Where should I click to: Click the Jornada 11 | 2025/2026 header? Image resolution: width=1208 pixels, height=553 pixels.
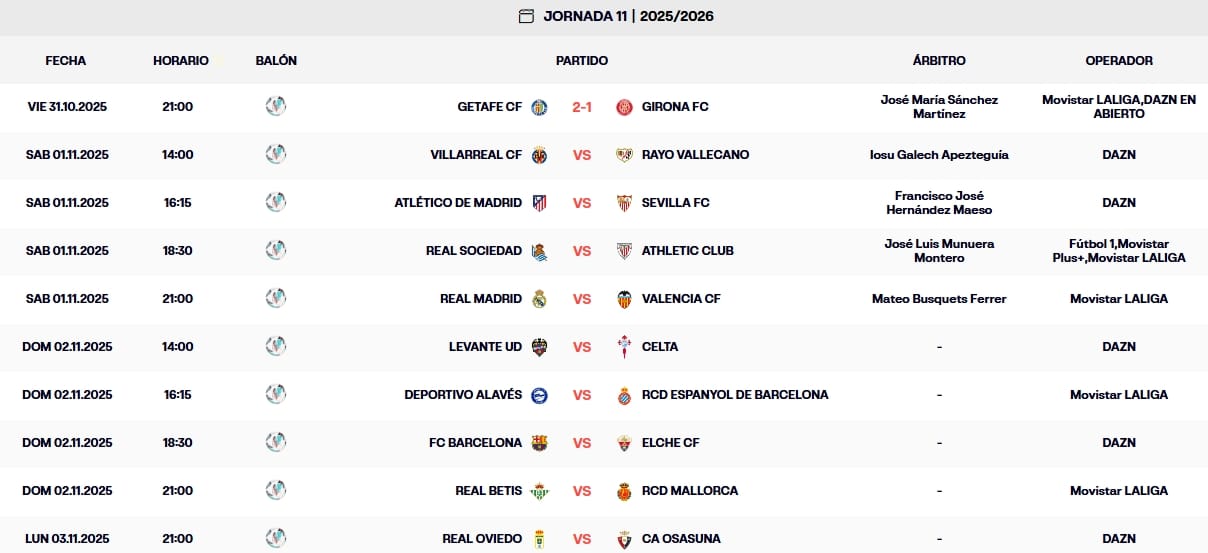pyautogui.click(x=628, y=16)
